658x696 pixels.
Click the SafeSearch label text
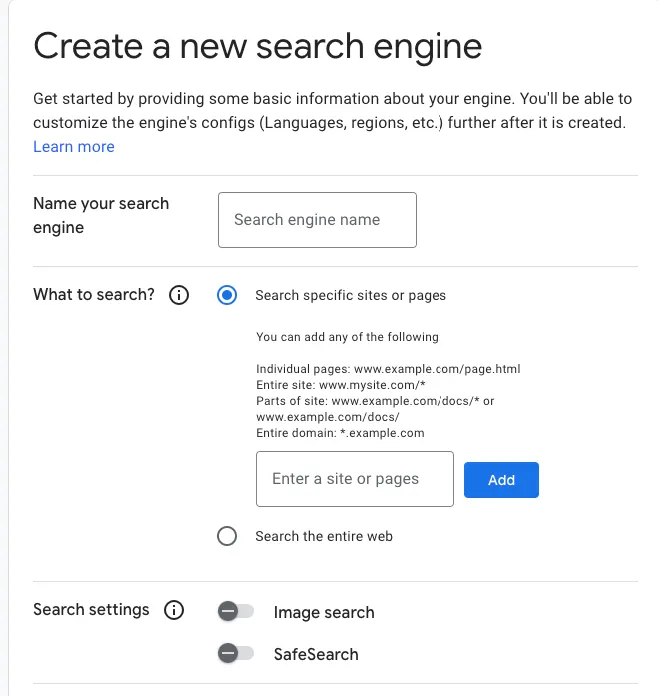click(x=316, y=655)
